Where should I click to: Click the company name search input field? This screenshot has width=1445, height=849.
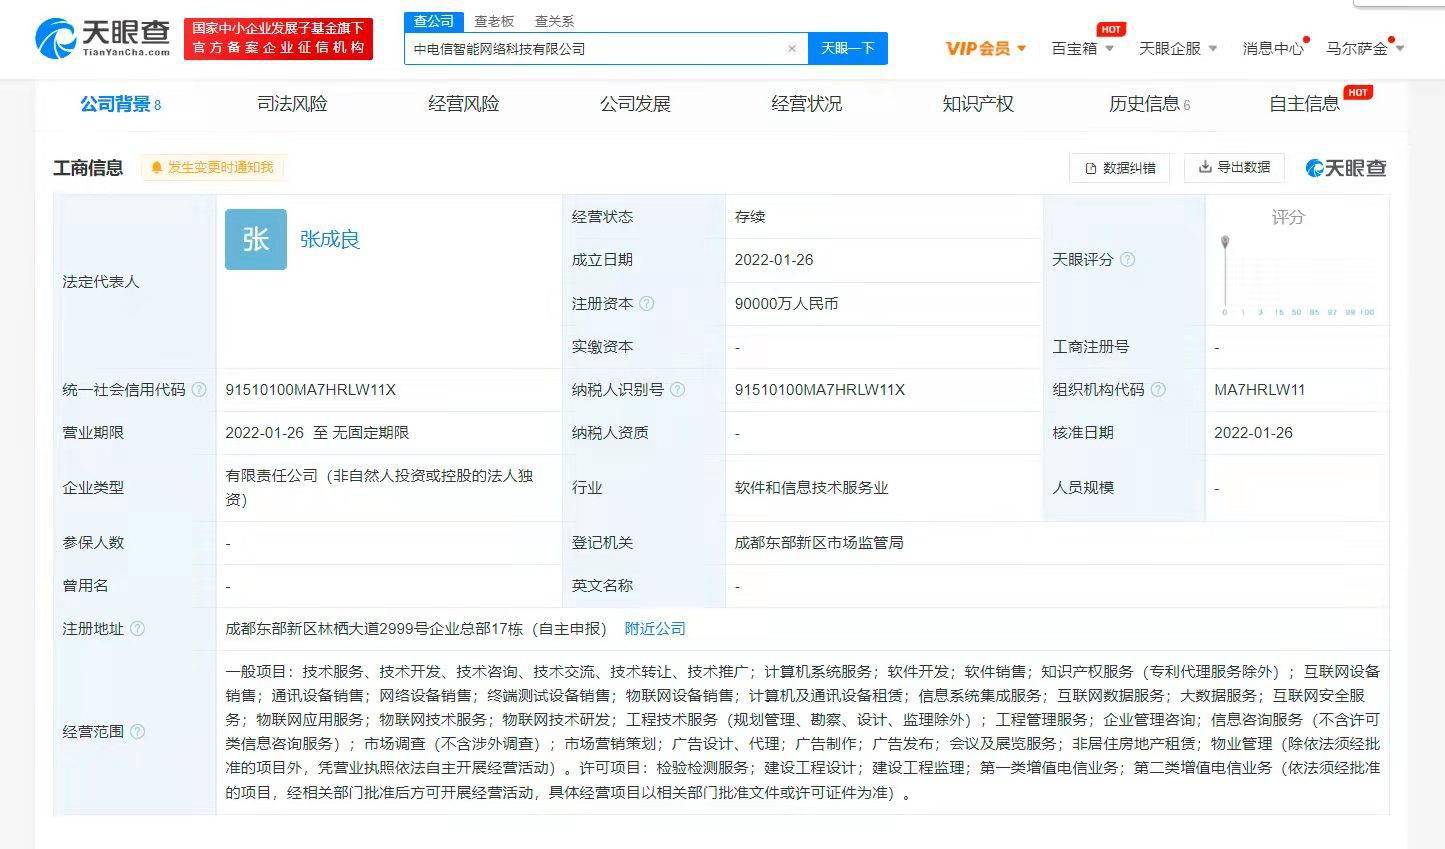595,48
